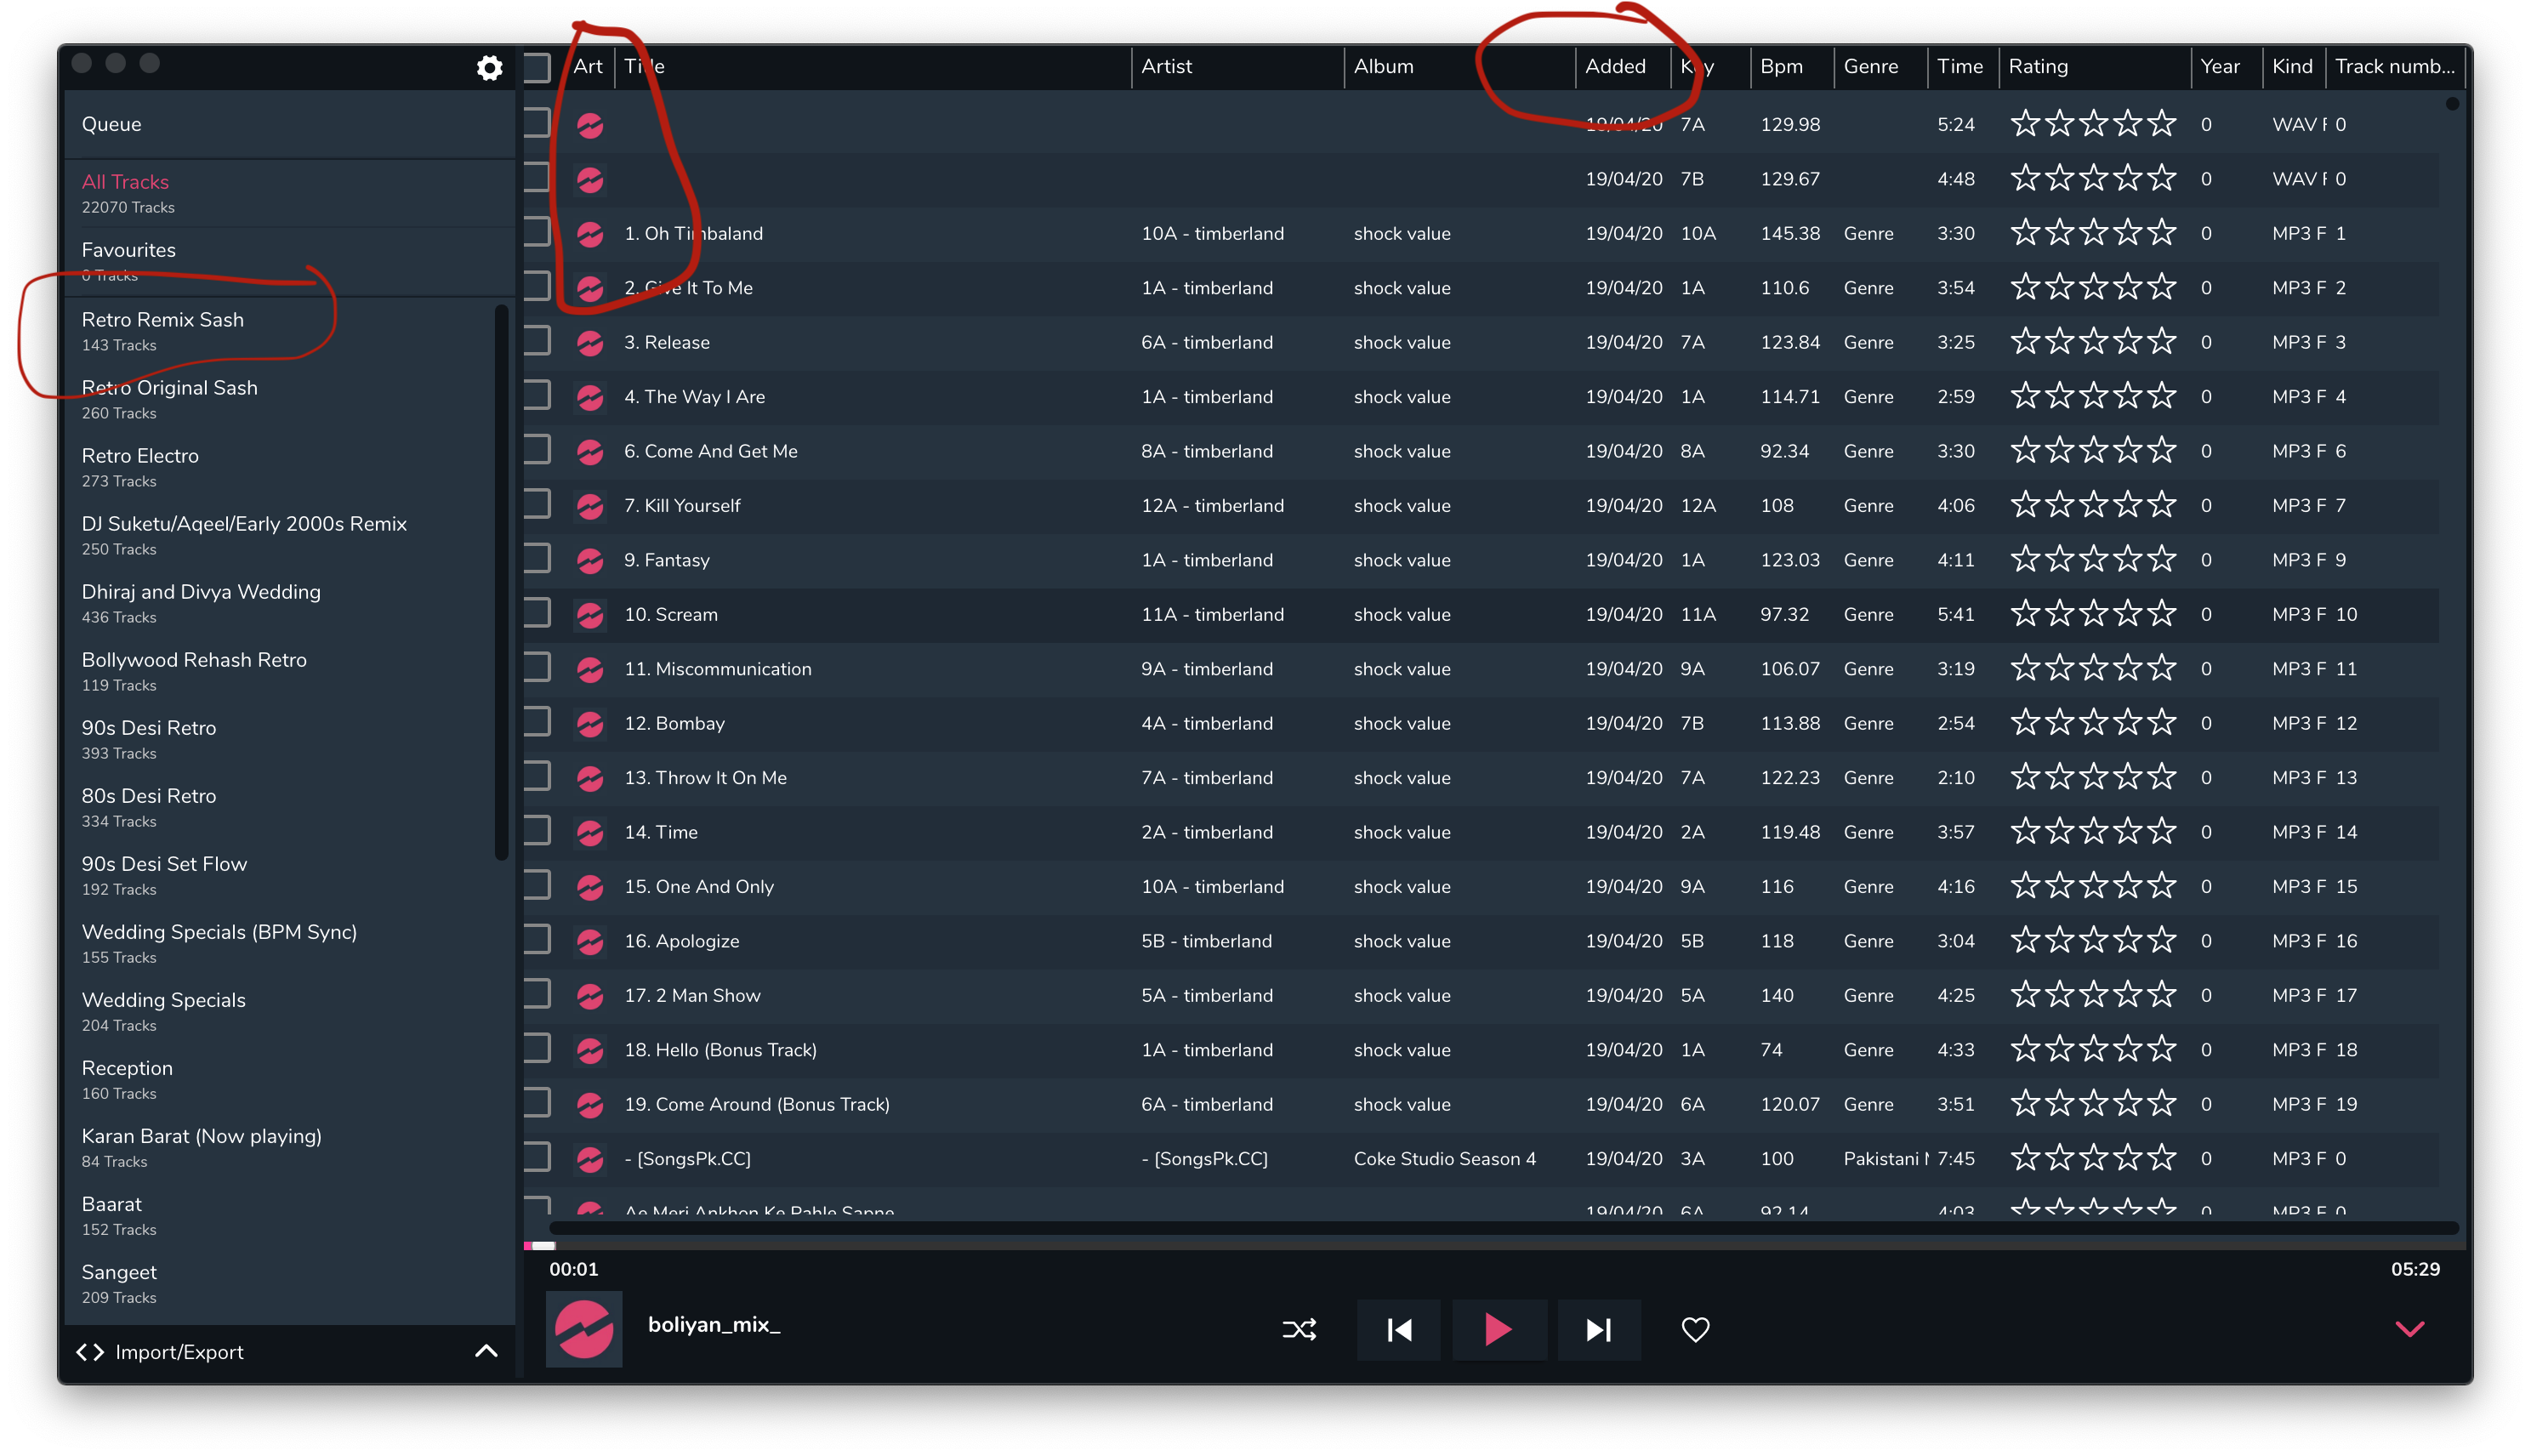2531x1456 pixels.
Task: Click the Import/Export code brackets icon
Action: tap(90, 1352)
